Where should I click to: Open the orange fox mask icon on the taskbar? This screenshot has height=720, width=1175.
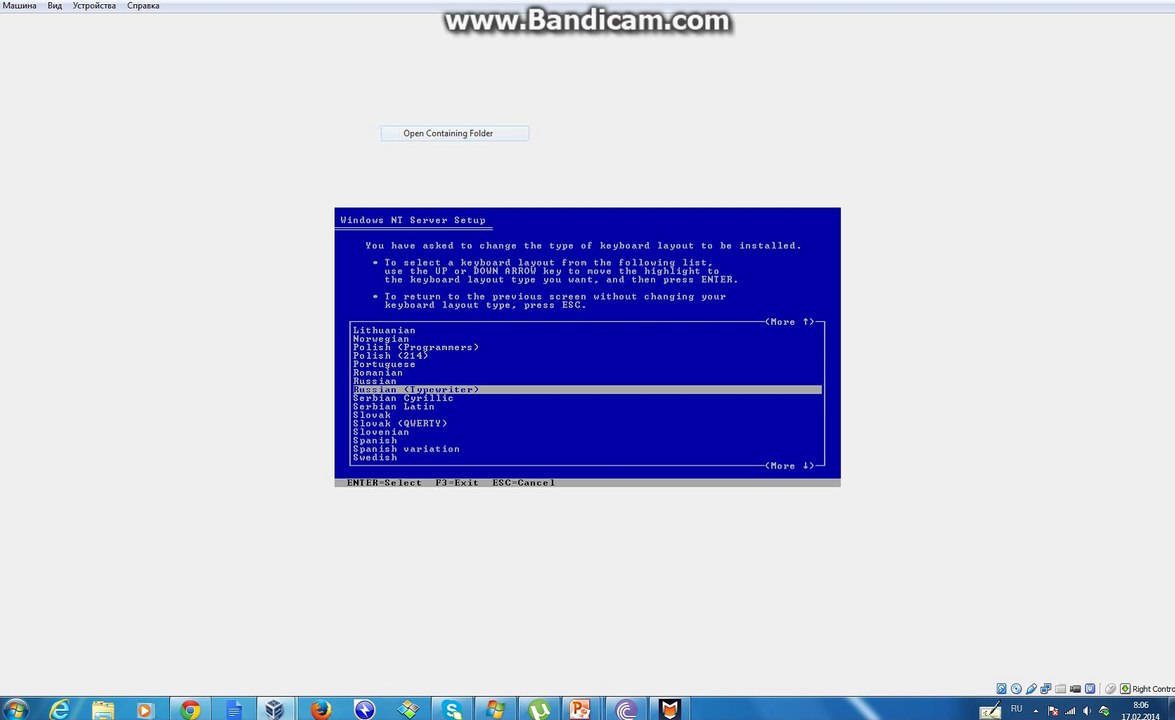[x=669, y=709]
